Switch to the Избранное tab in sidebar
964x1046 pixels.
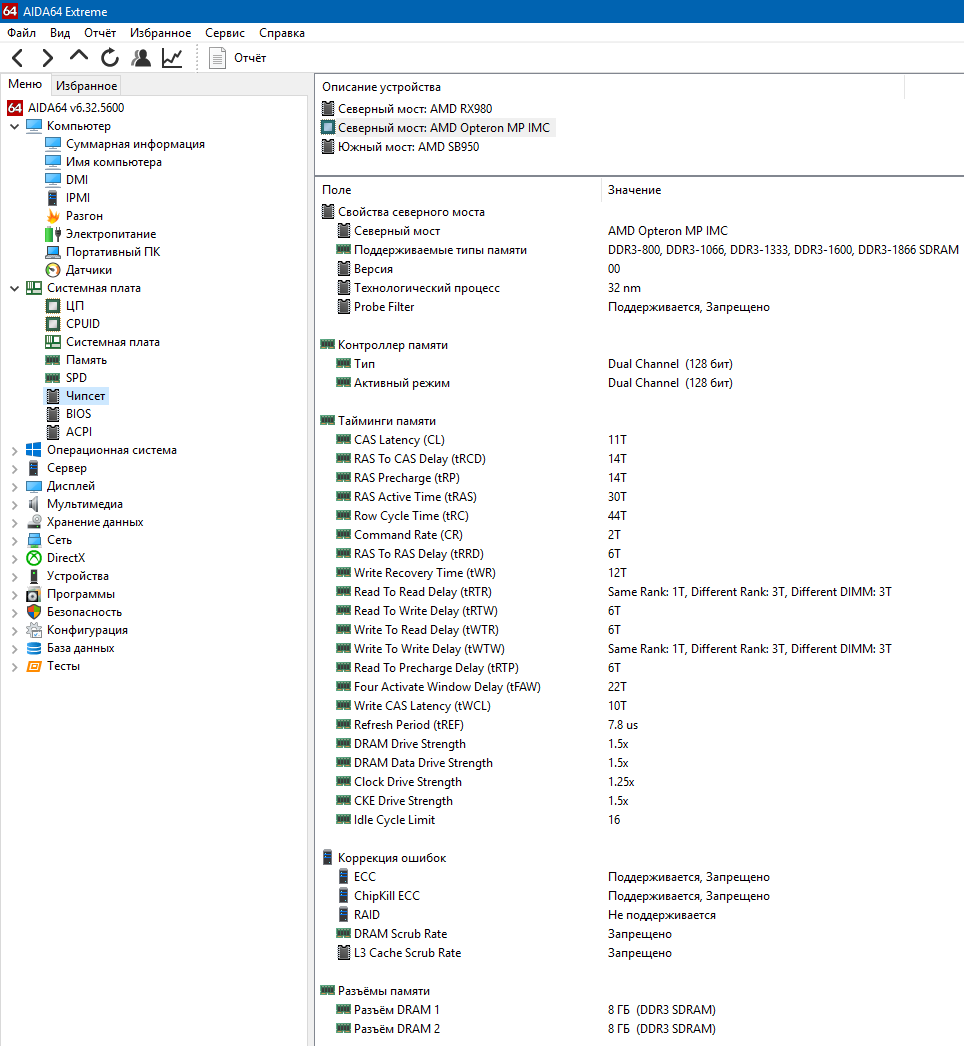click(x=86, y=85)
